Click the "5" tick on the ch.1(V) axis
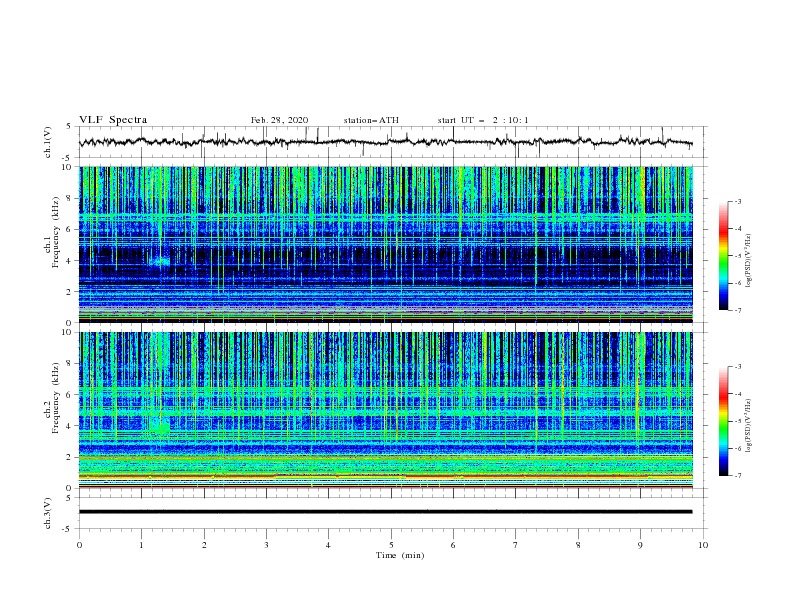The height and width of the screenshot is (612, 792). pos(70,126)
